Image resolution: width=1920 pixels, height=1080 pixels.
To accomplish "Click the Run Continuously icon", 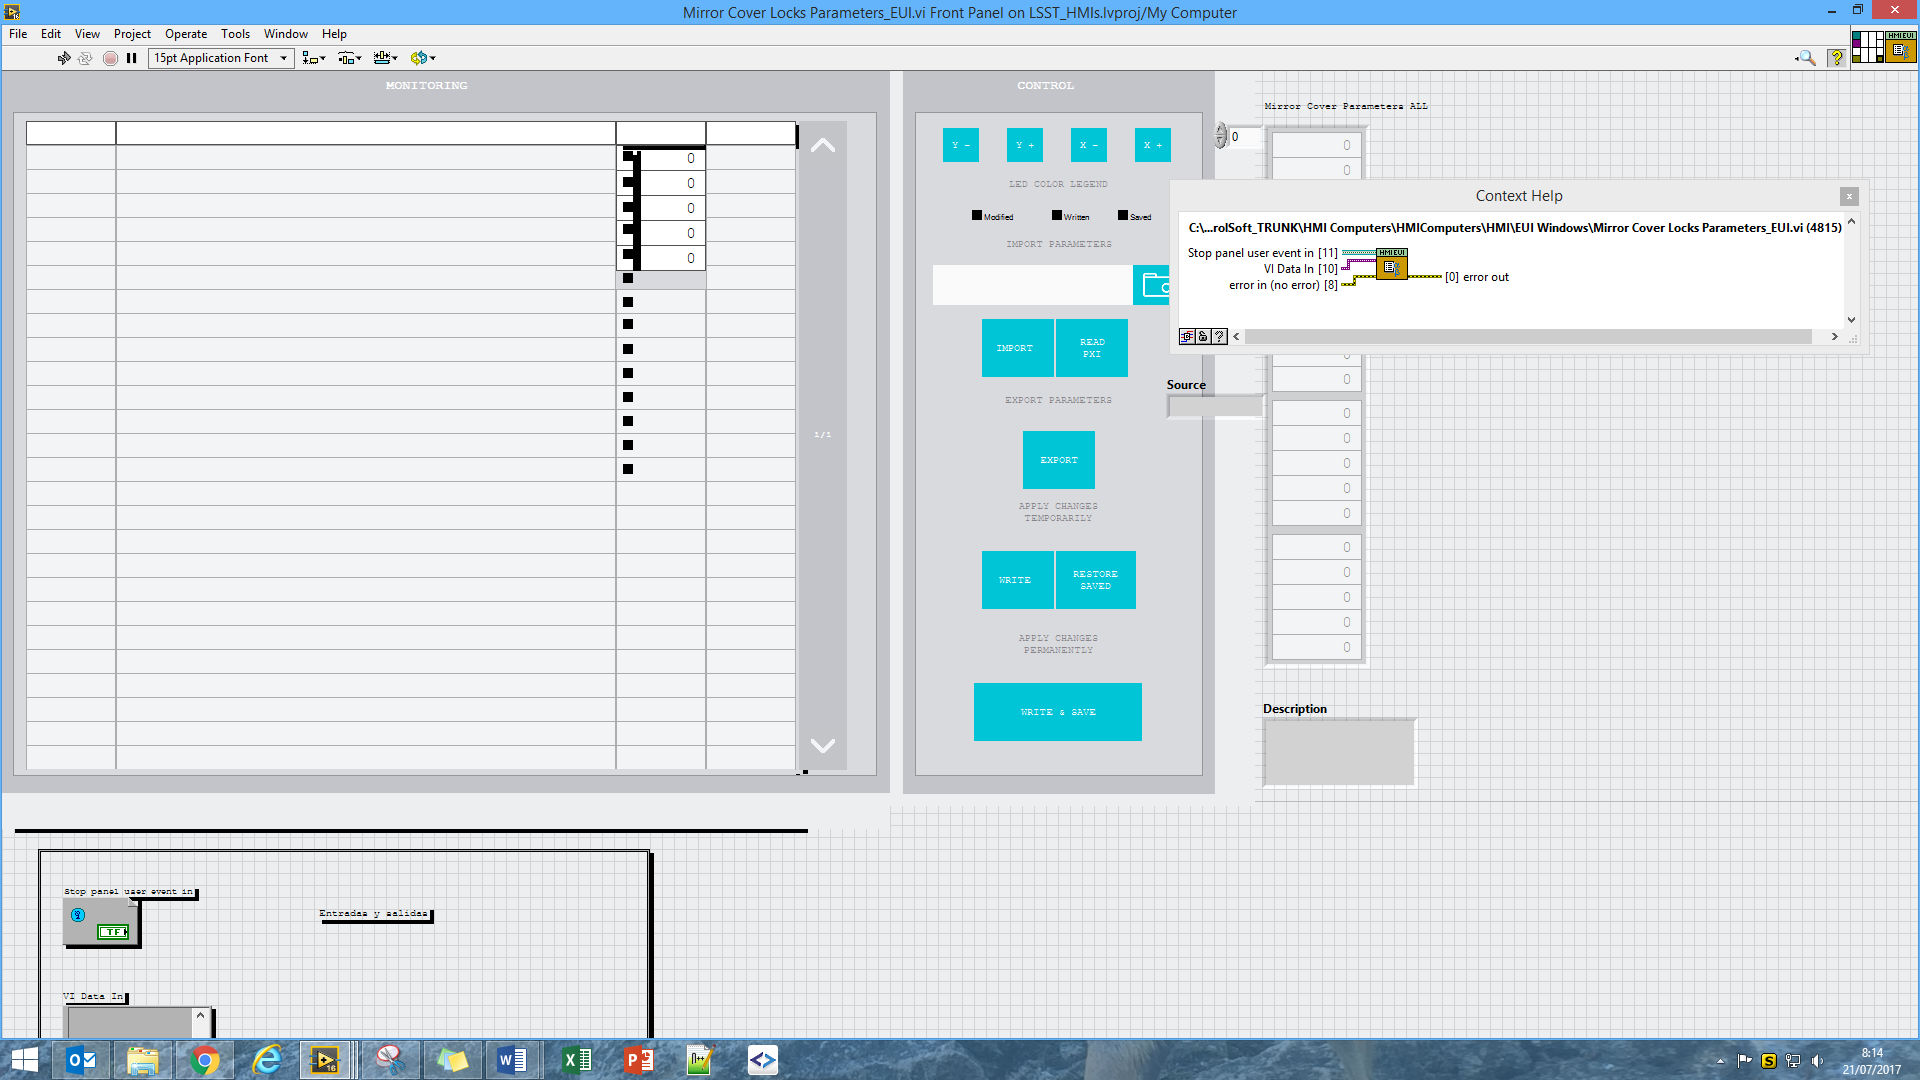I will pyautogui.click(x=85, y=58).
